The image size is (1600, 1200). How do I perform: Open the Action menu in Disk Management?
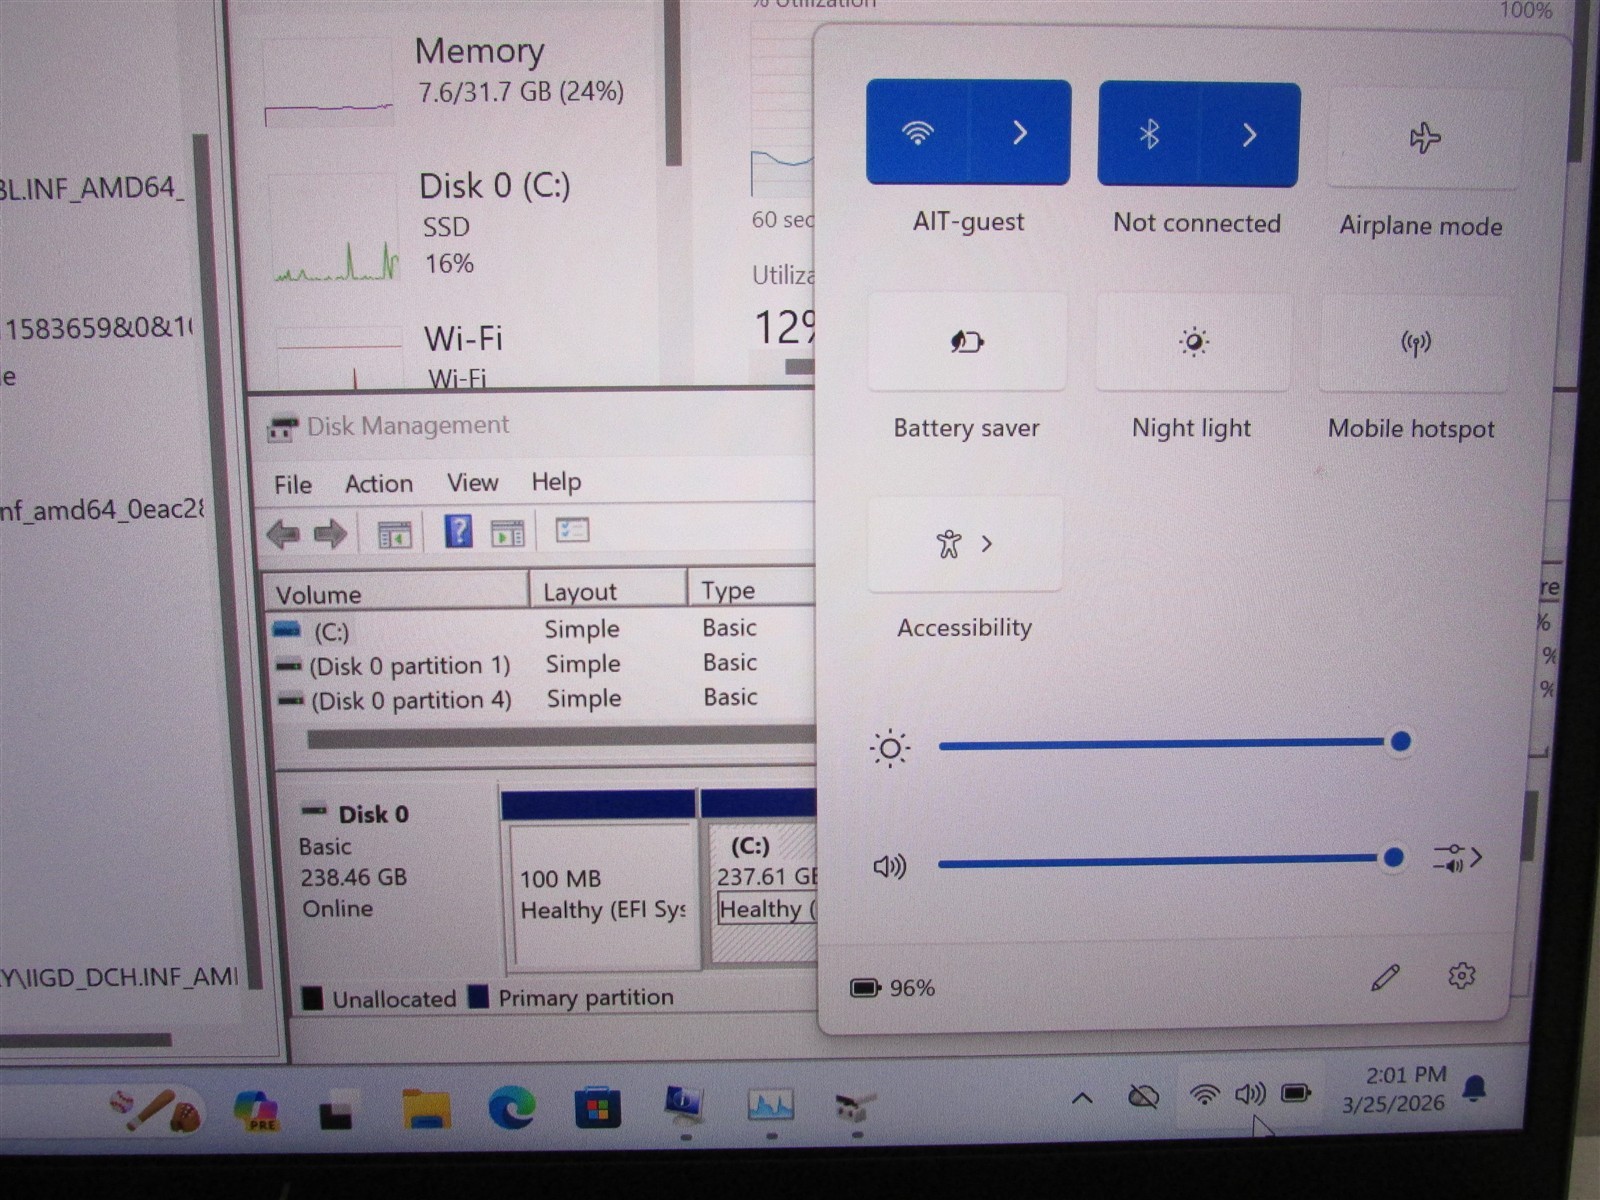[x=379, y=484]
